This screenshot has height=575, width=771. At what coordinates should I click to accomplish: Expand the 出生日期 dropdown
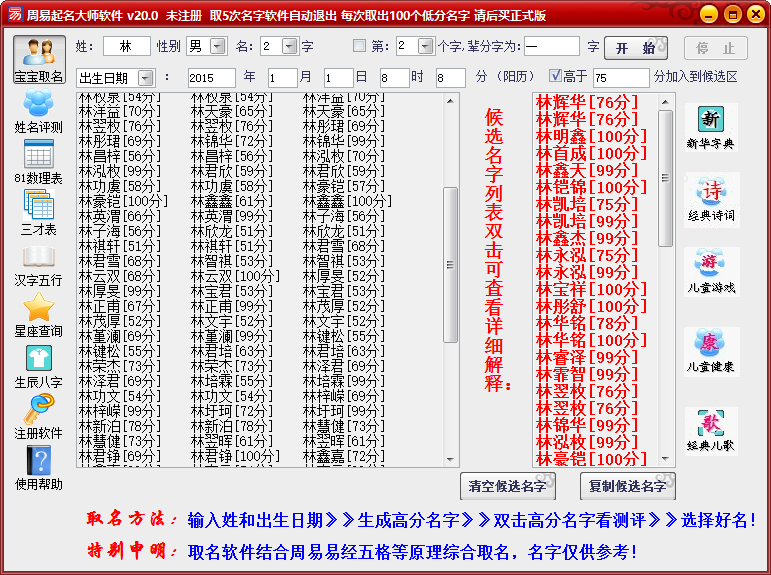144,78
